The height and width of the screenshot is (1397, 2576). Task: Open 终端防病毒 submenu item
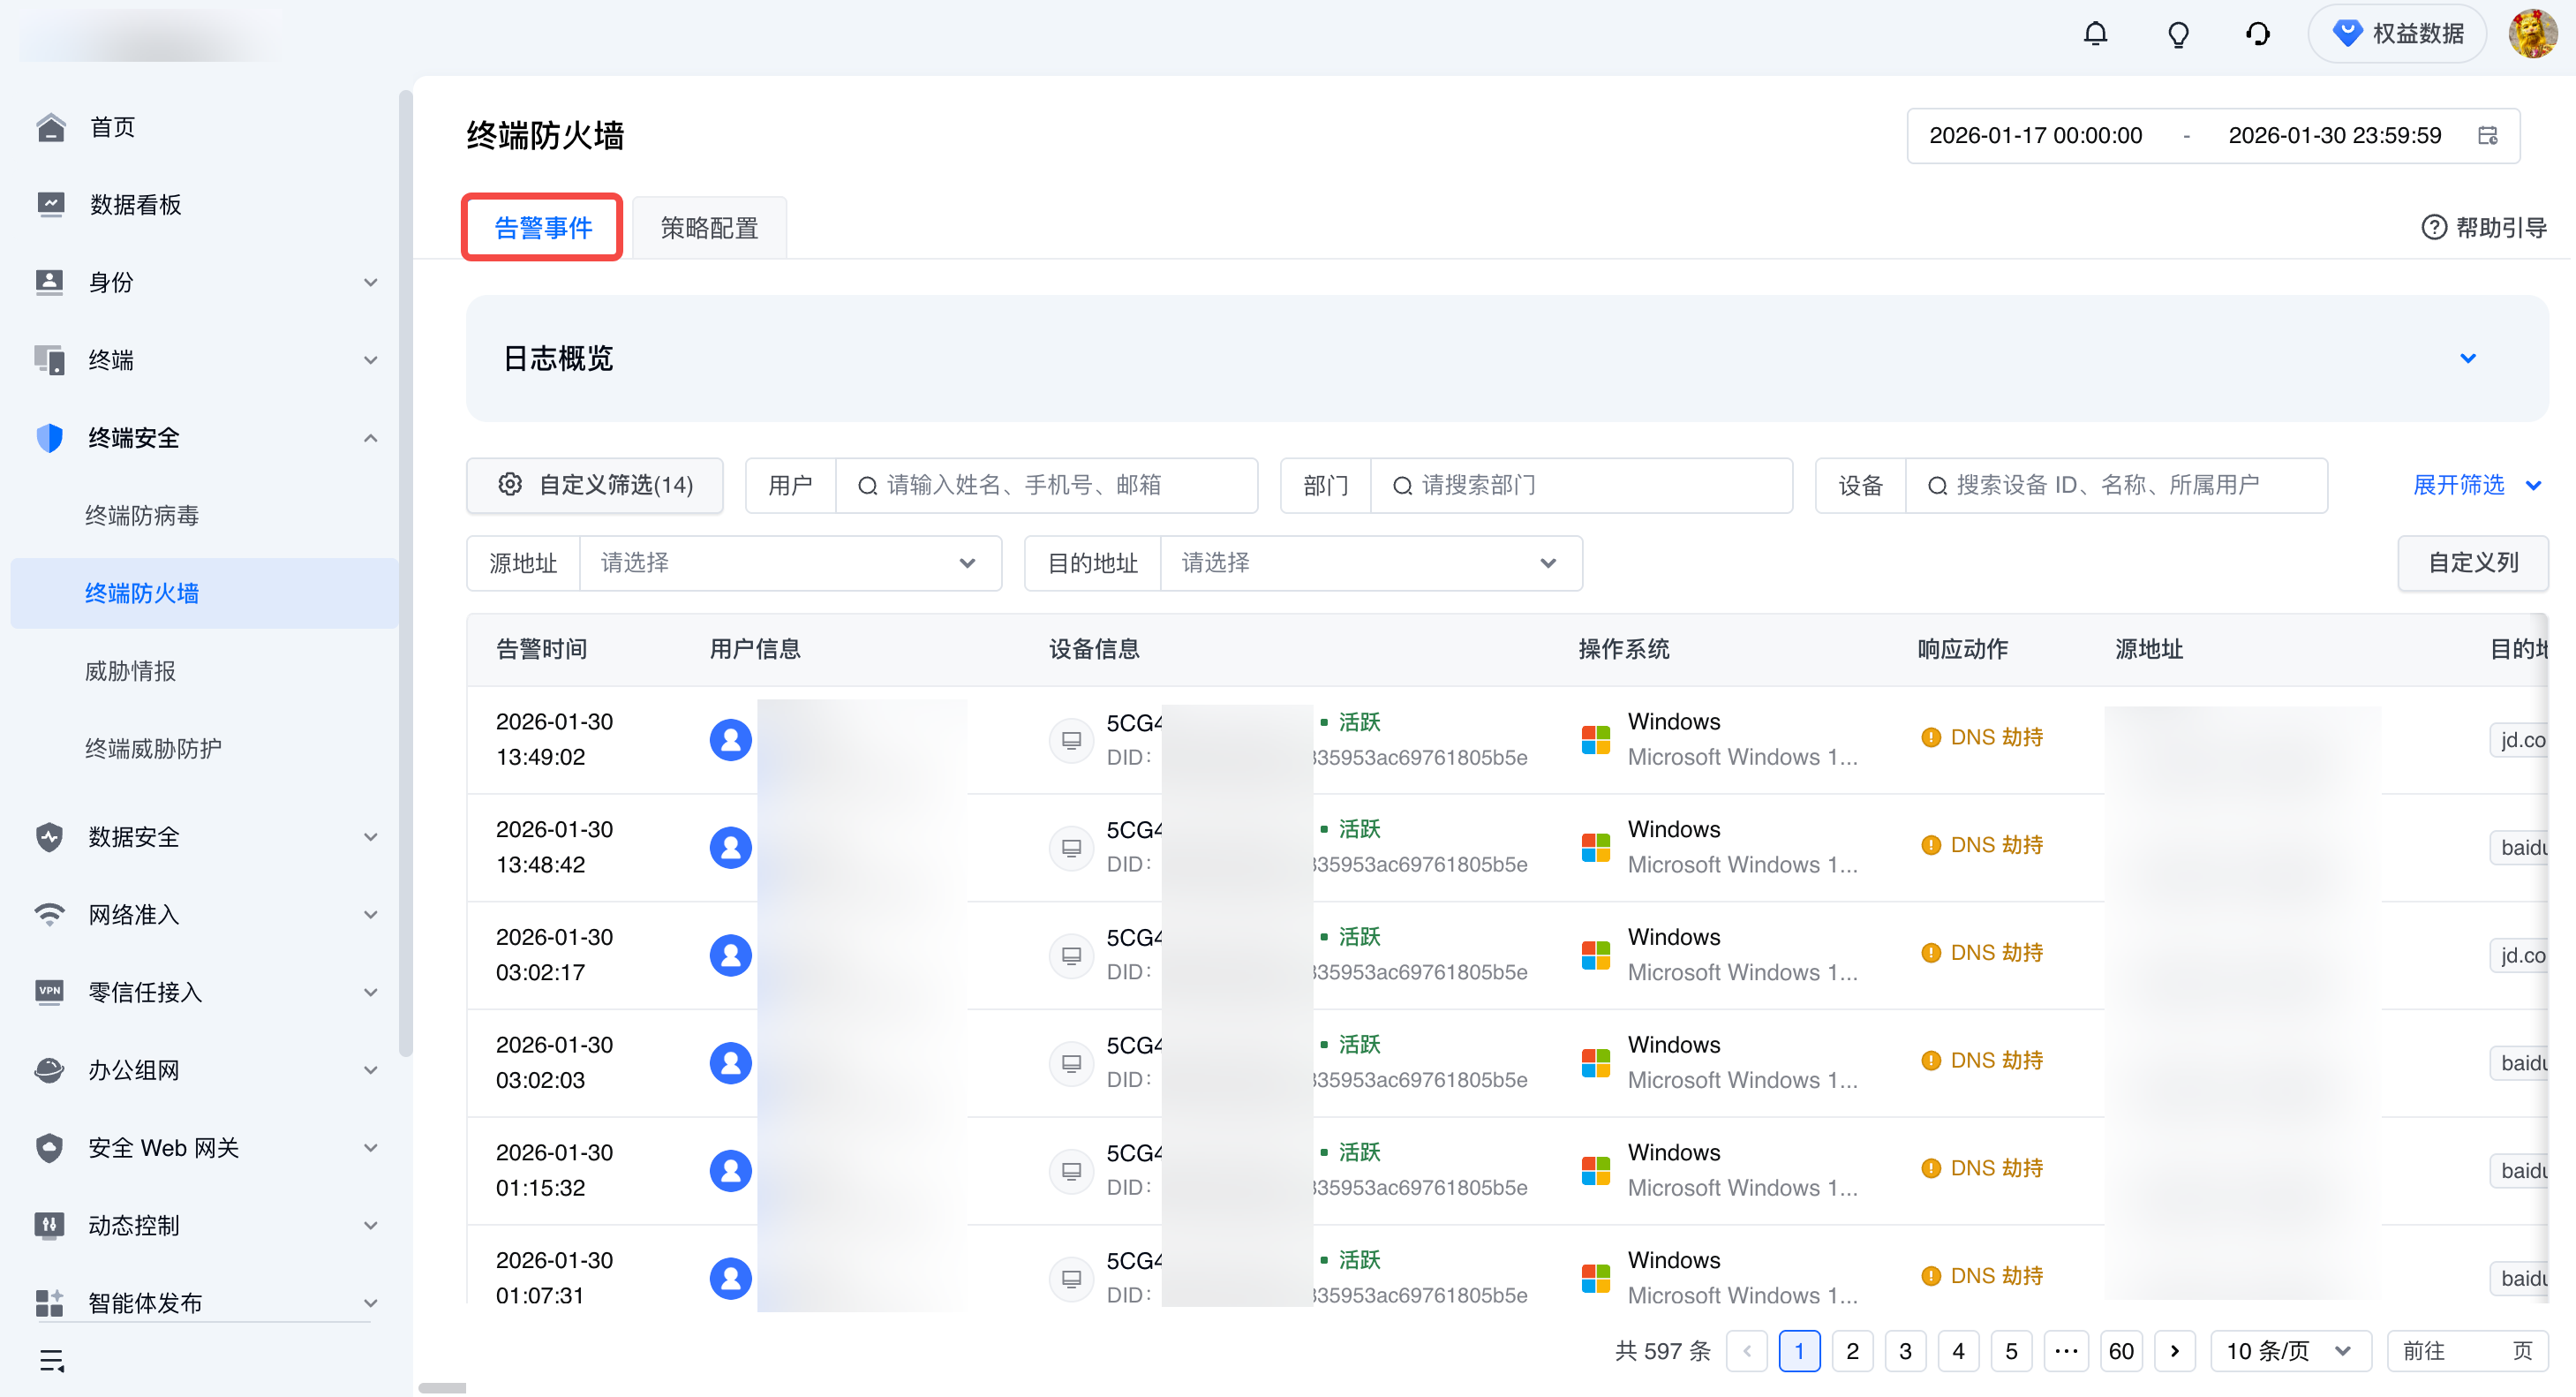pyautogui.click(x=142, y=516)
